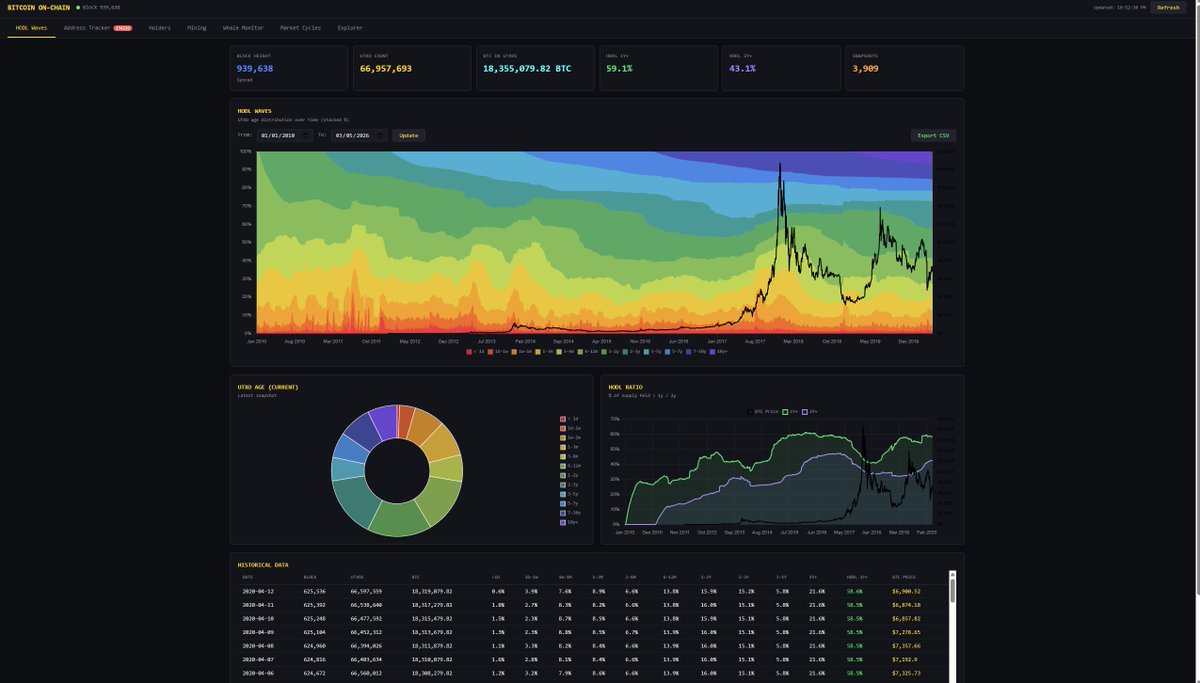Screen dimensions: 1200x683
Task: Click HODL 1Y+ value 59.1%
Action: pos(619,69)
